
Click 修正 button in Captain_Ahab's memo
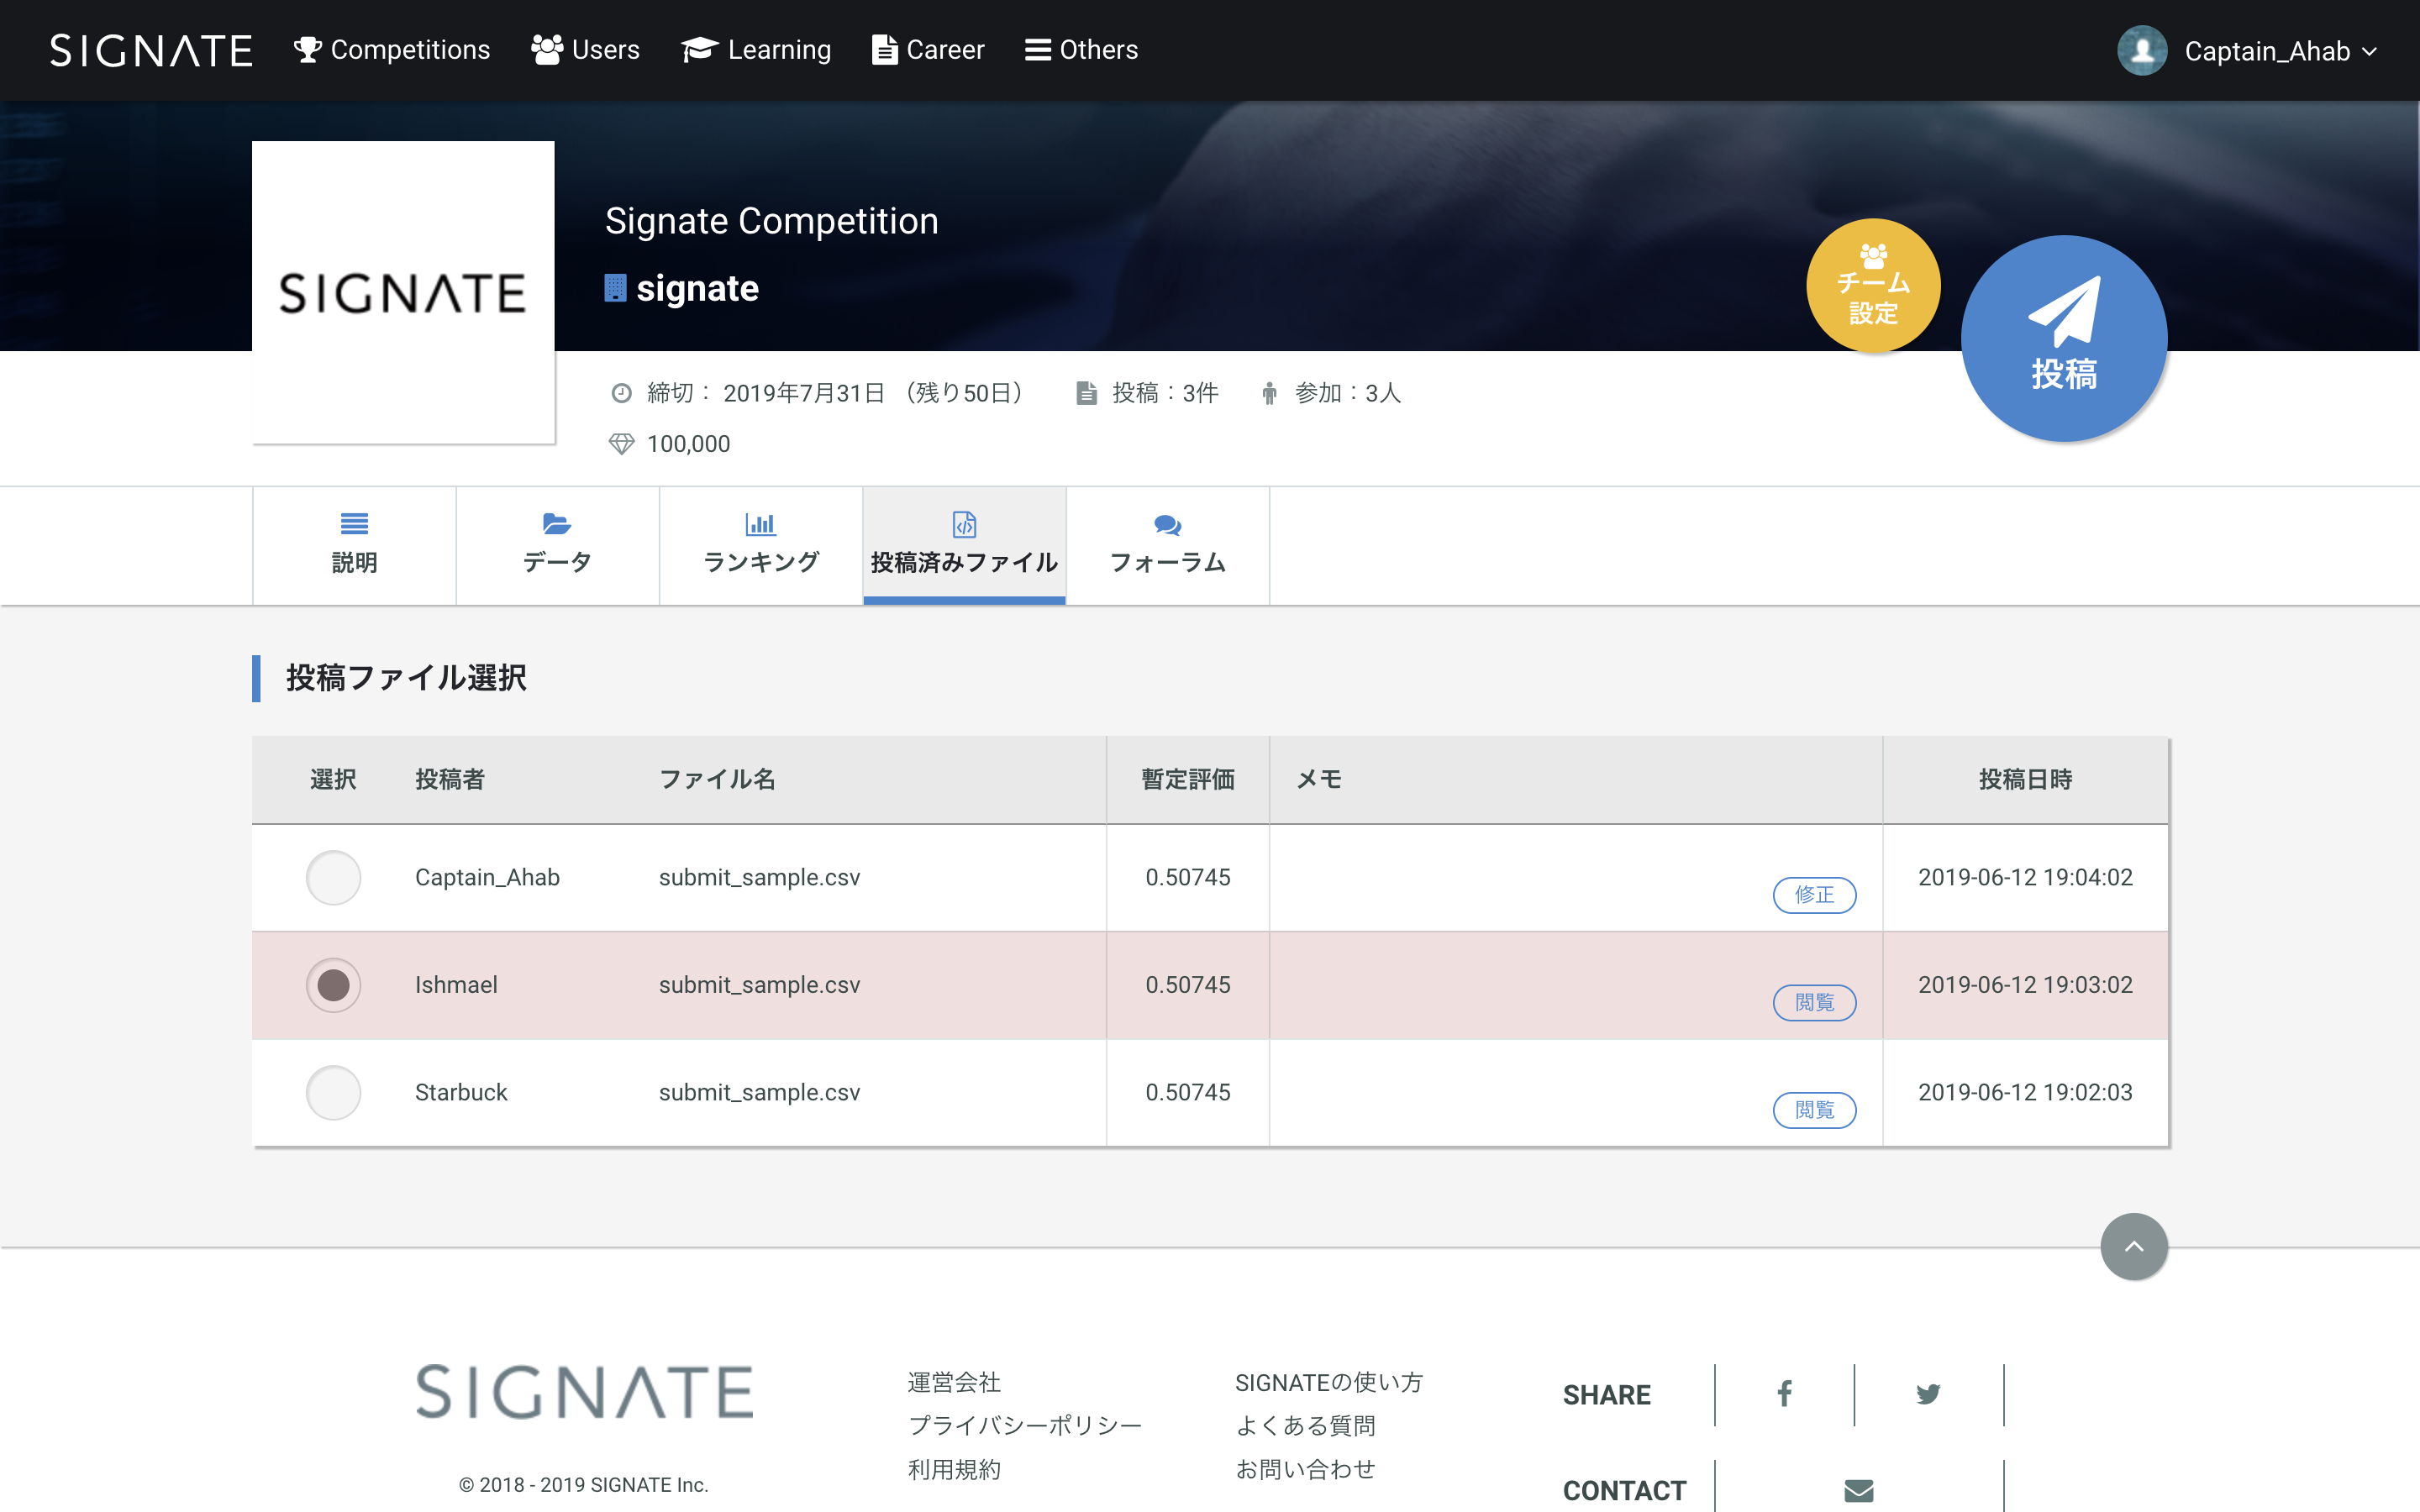[x=1814, y=895]
